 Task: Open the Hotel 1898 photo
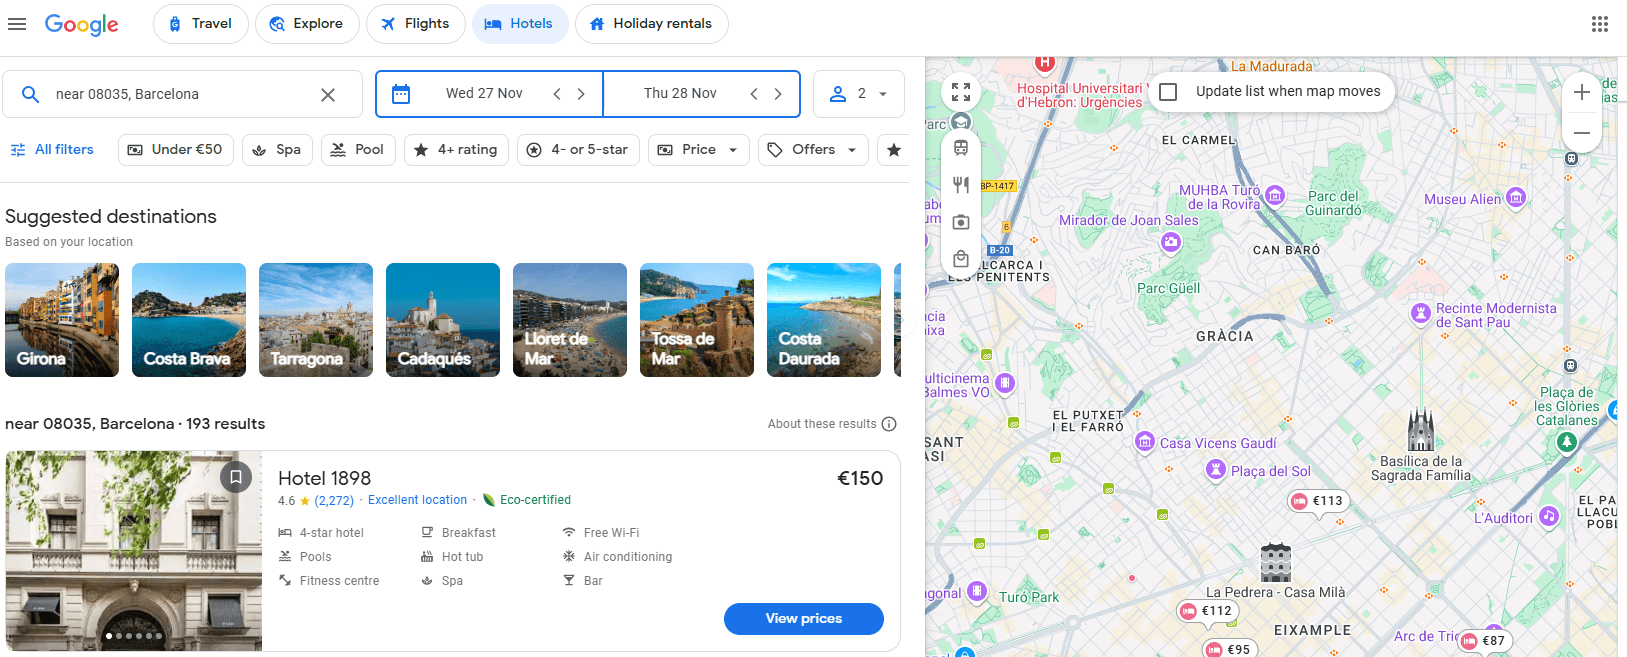coord(134,551)
